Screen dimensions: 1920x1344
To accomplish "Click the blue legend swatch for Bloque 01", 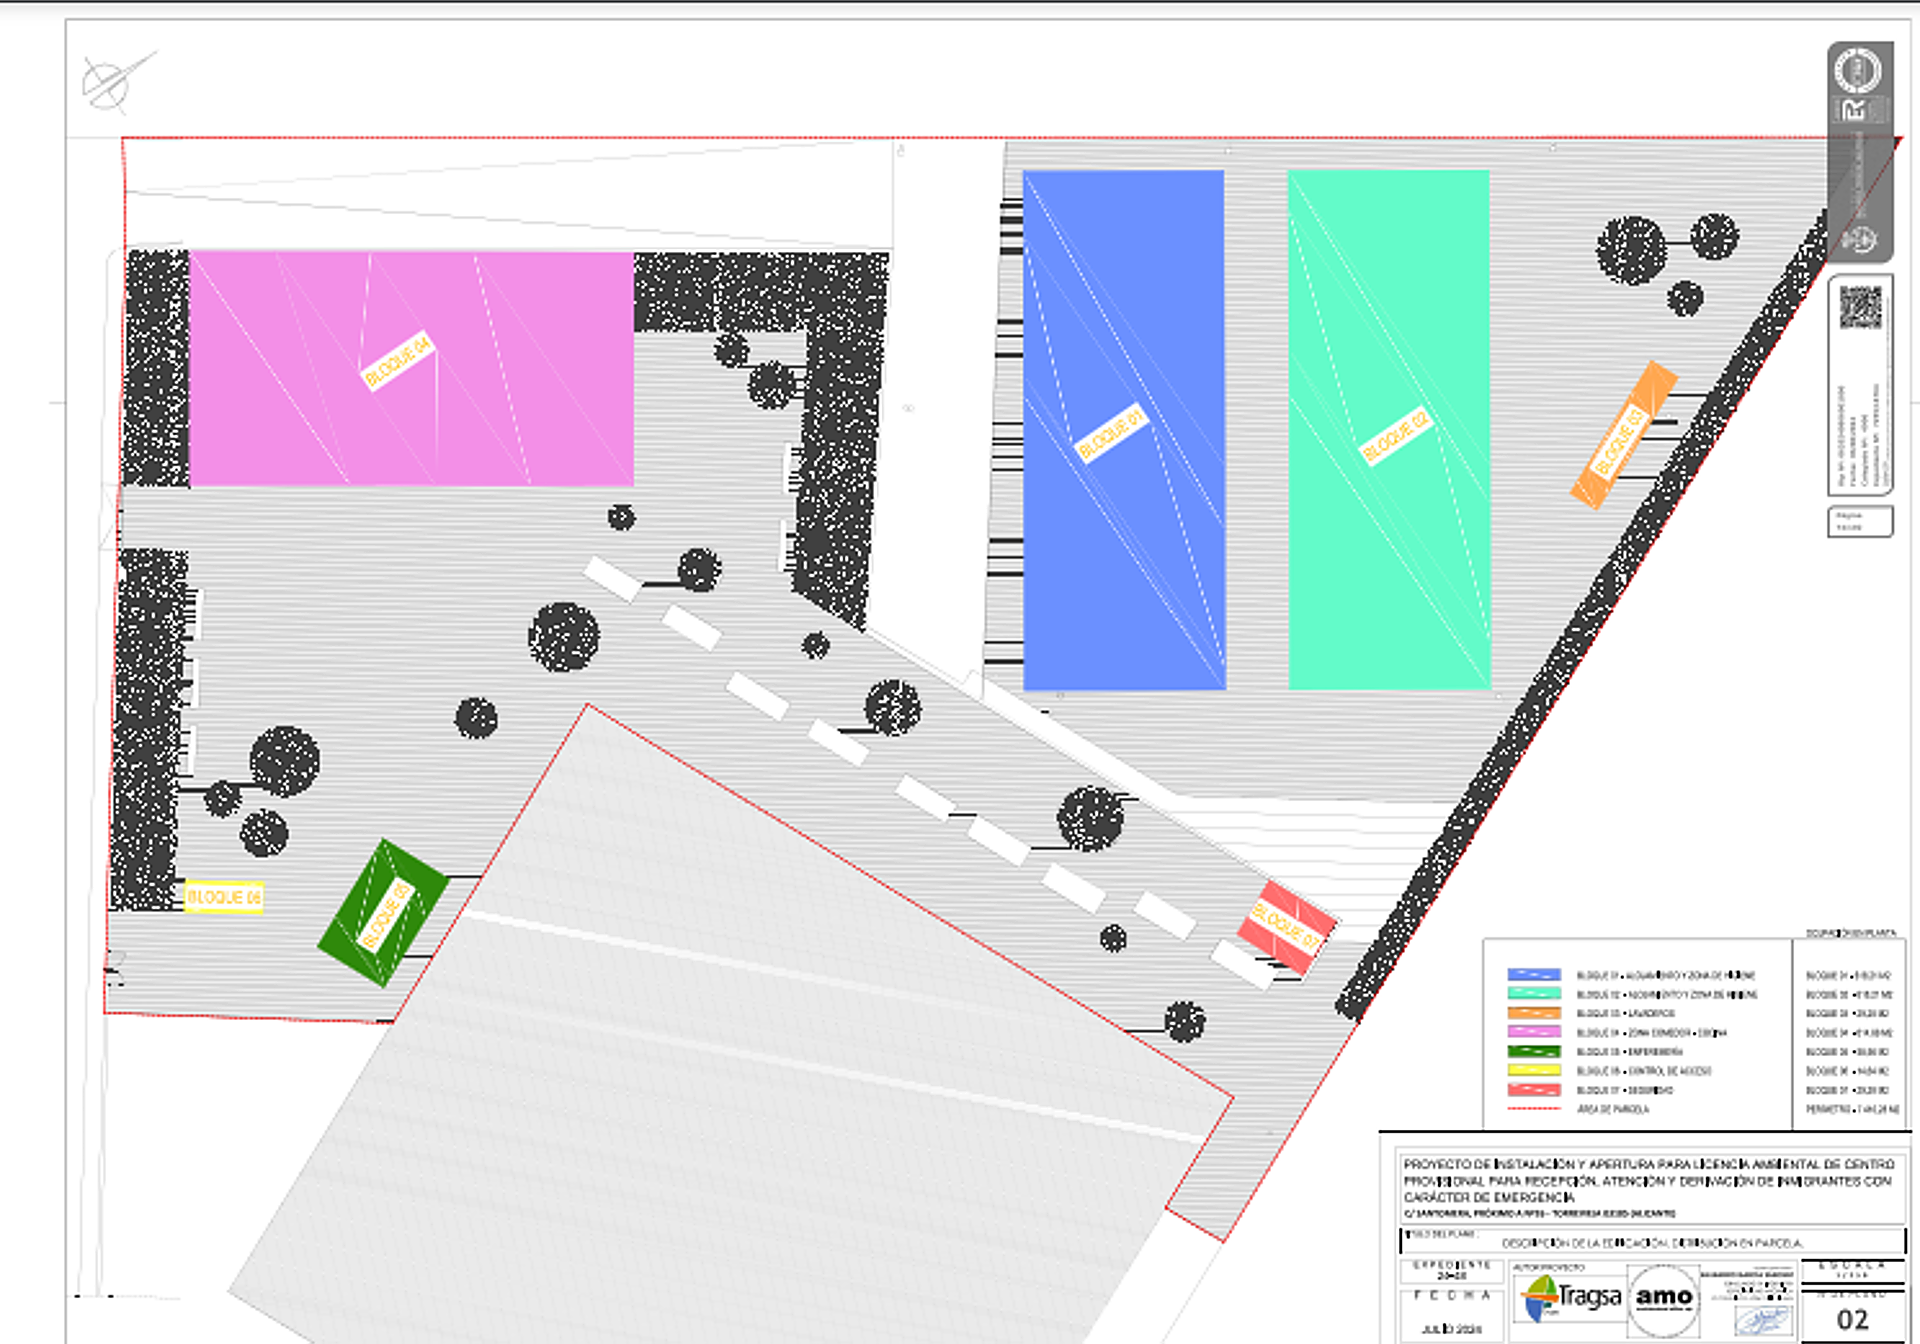I will (x=1533, y=974).
